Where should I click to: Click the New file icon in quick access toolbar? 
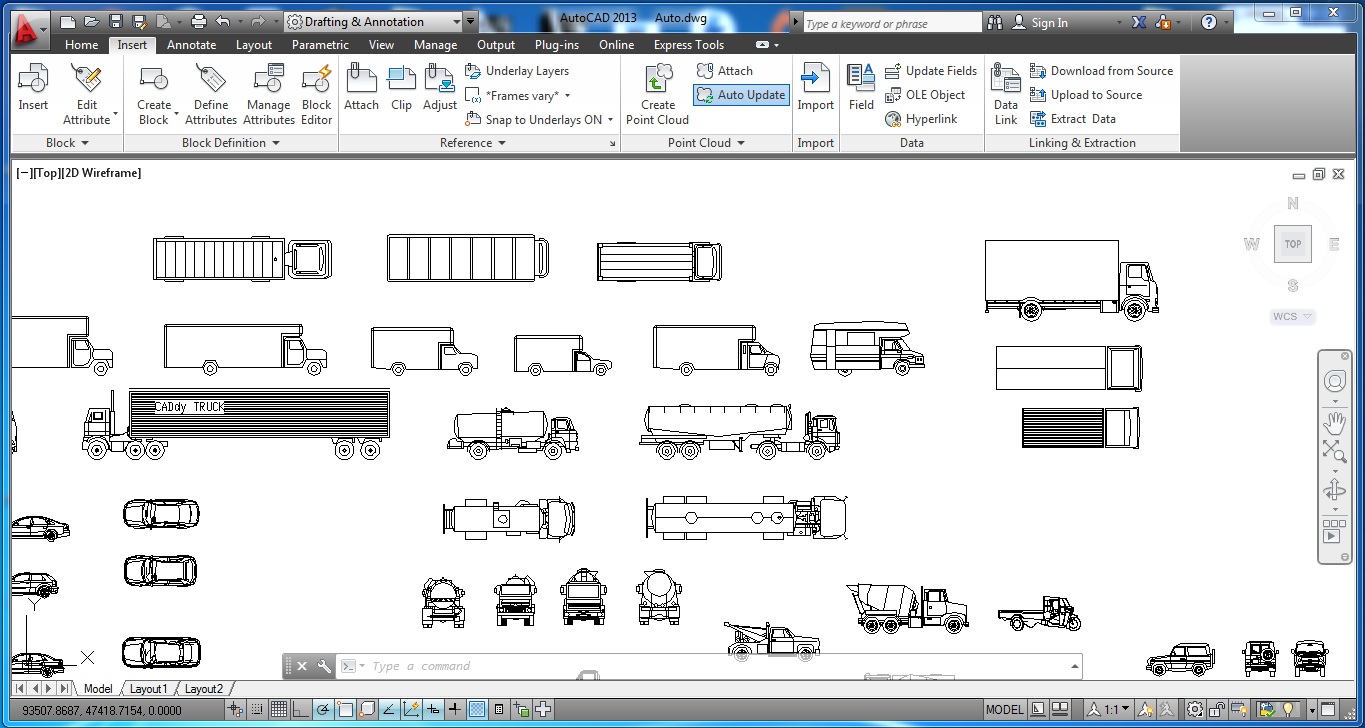(68, 22)
